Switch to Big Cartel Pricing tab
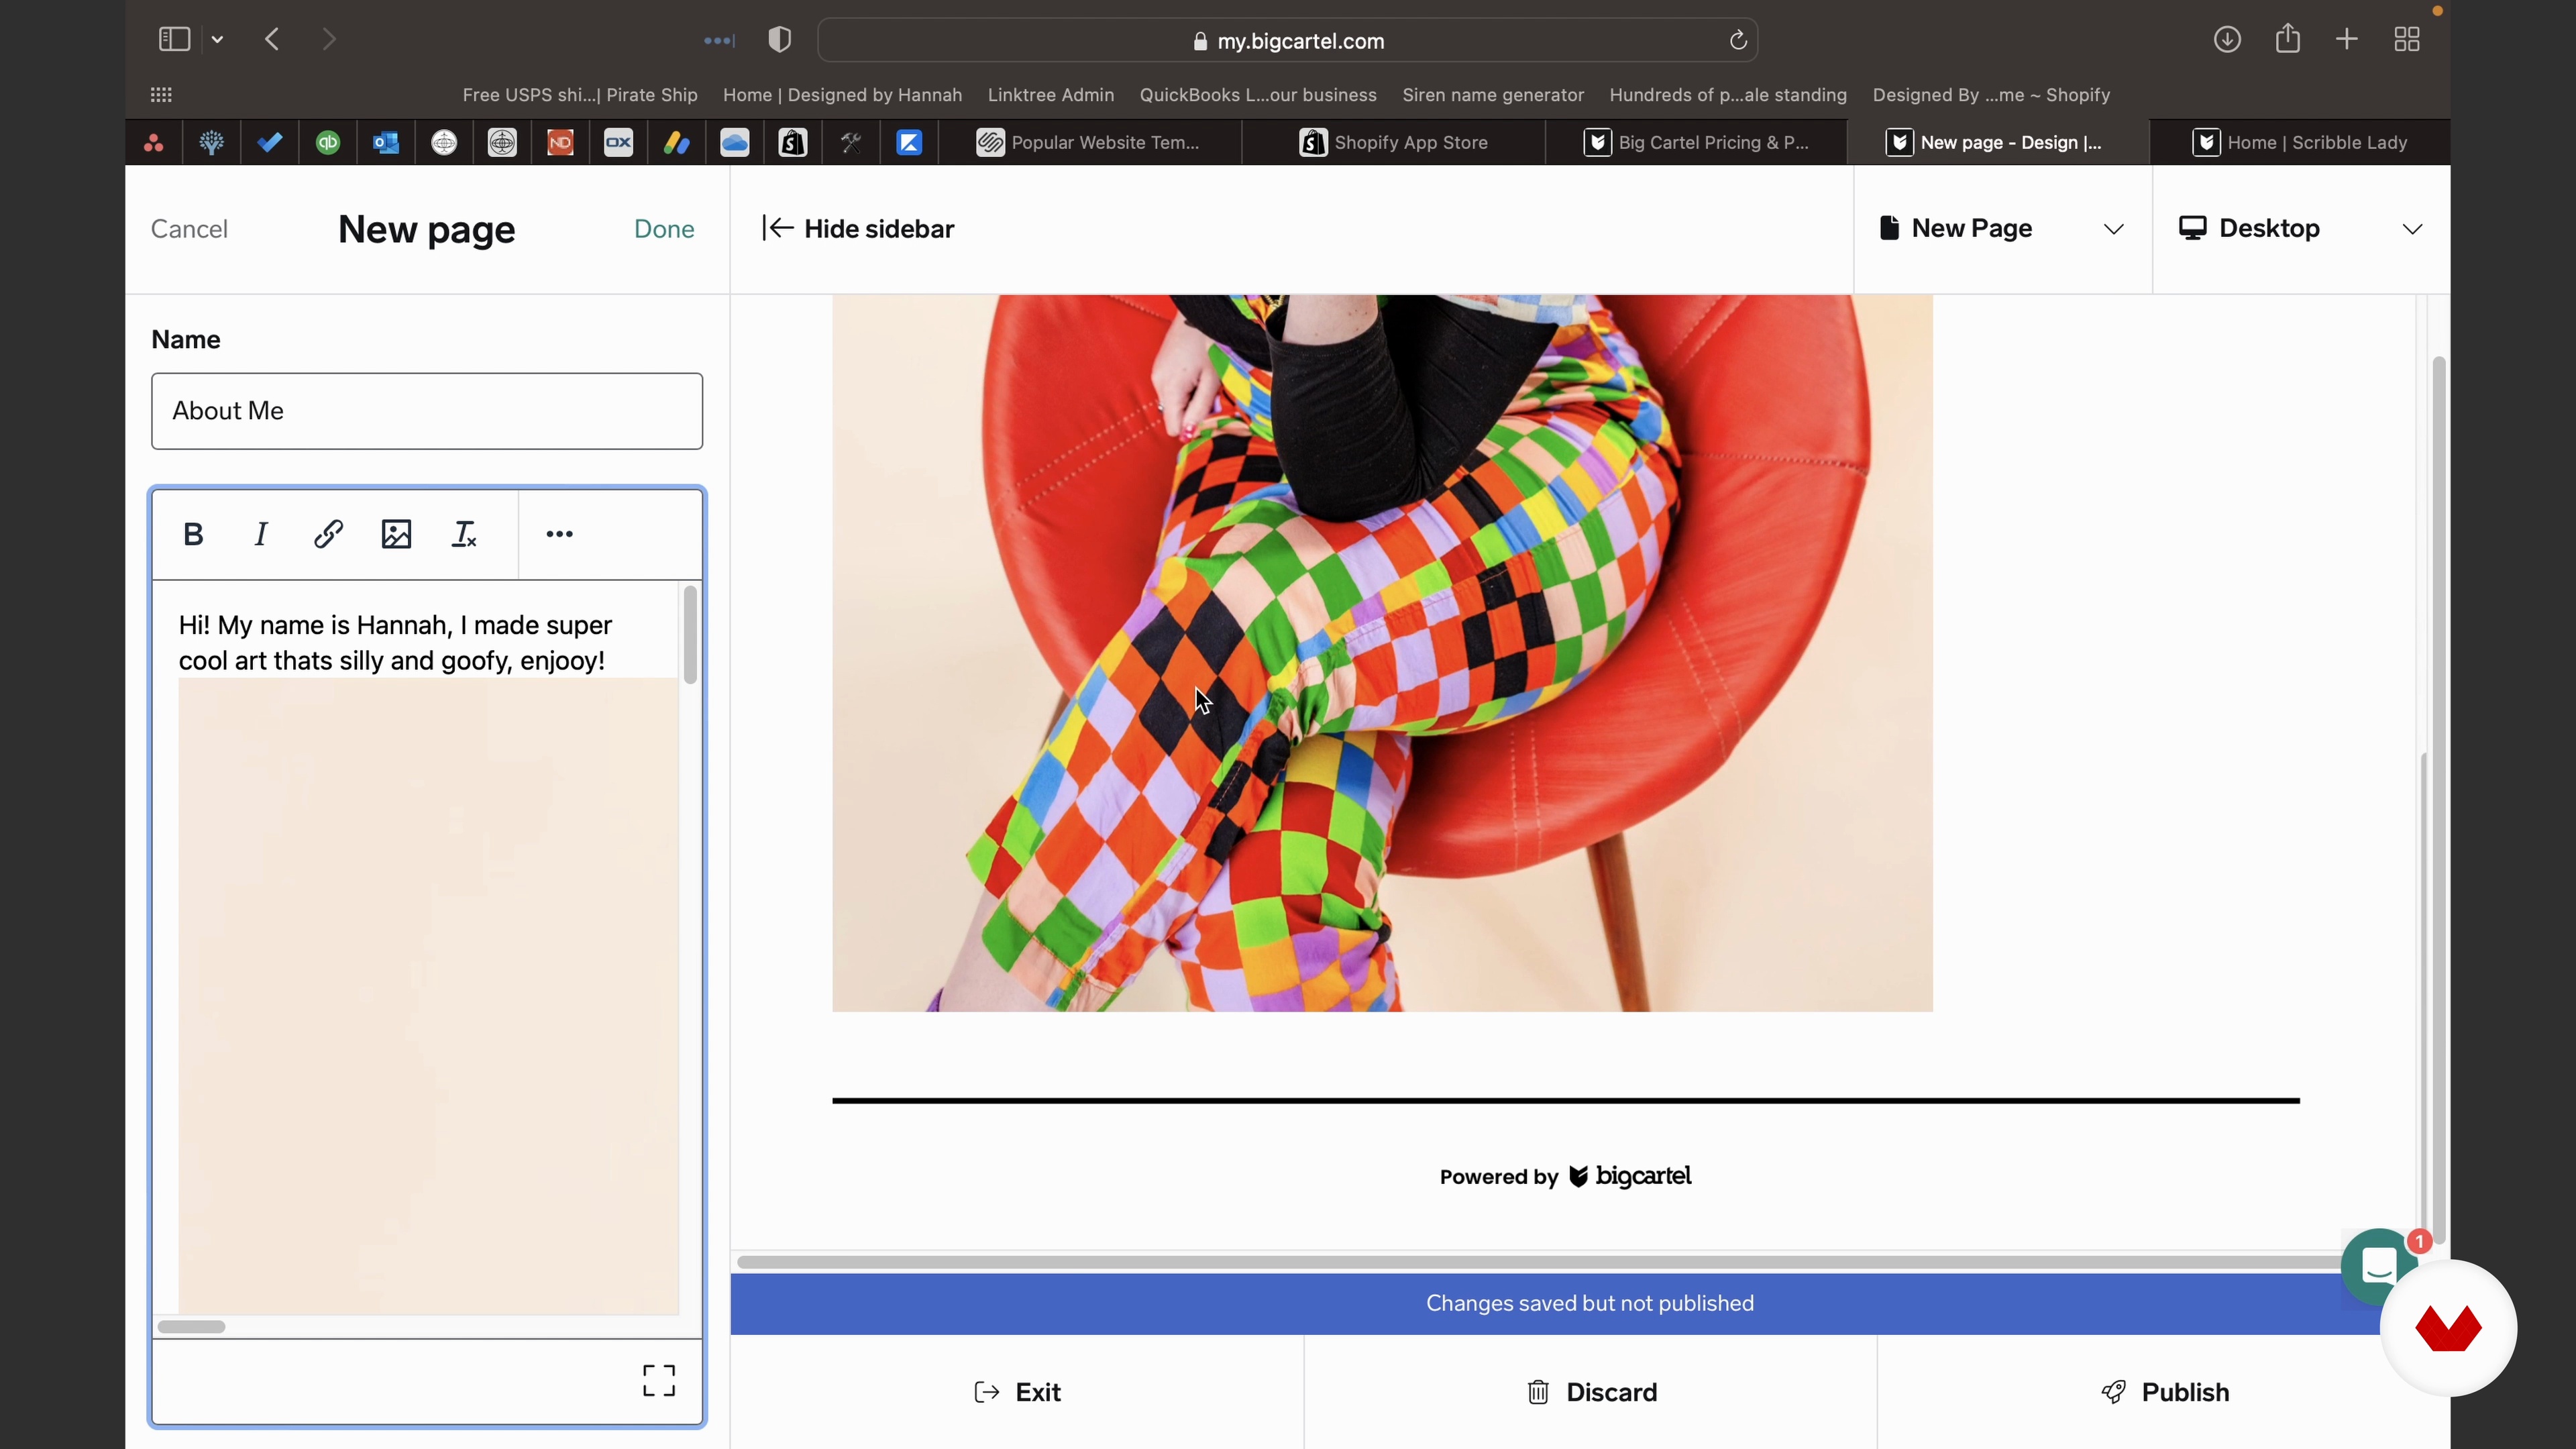 click(1697, 143)
